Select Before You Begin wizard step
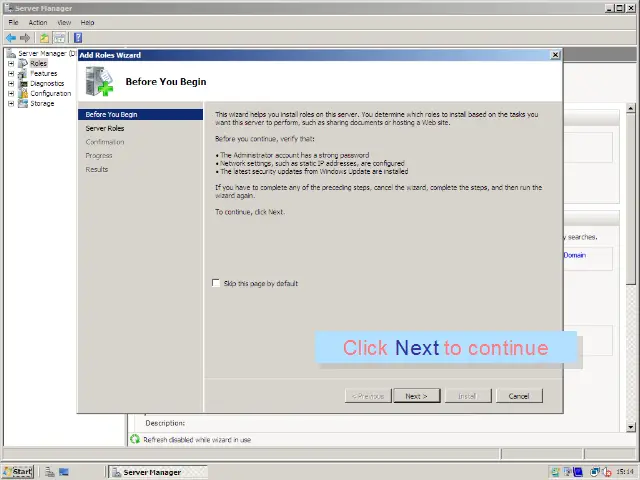640x480 pixels. 140,114
